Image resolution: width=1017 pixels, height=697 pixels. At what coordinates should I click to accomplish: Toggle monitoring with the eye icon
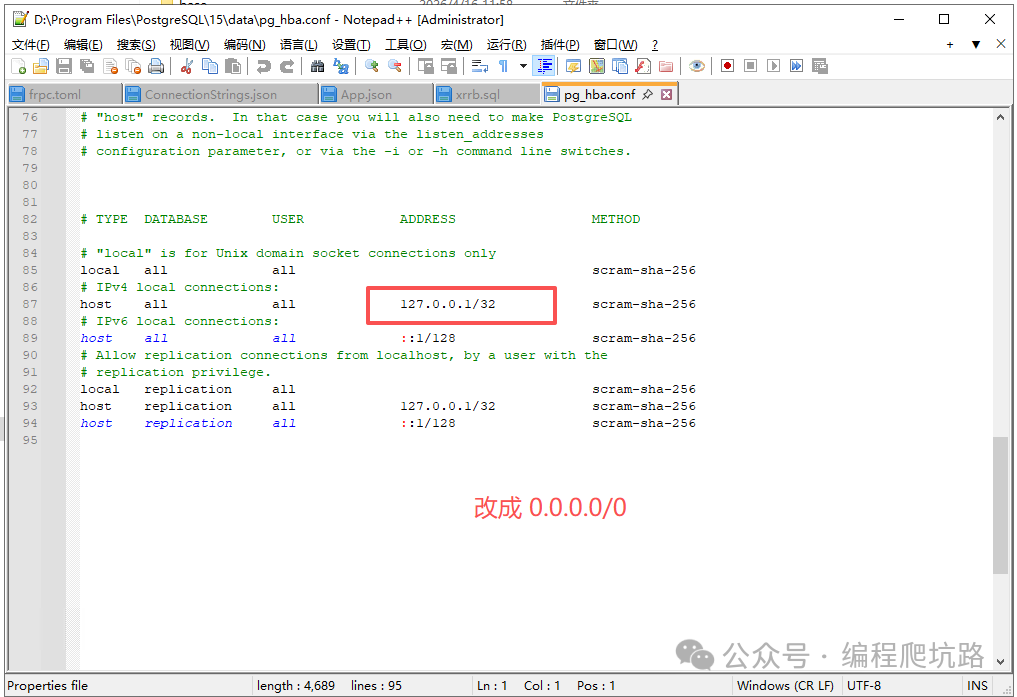[697, 66]
